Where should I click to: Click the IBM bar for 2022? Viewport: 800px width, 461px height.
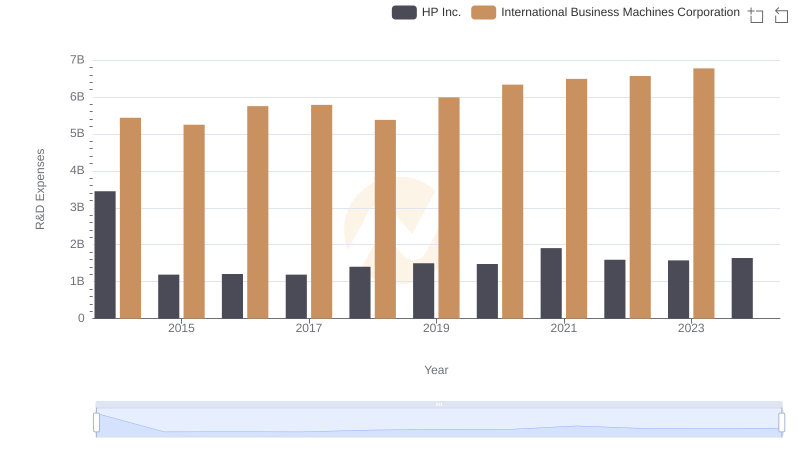click(640, 197)
